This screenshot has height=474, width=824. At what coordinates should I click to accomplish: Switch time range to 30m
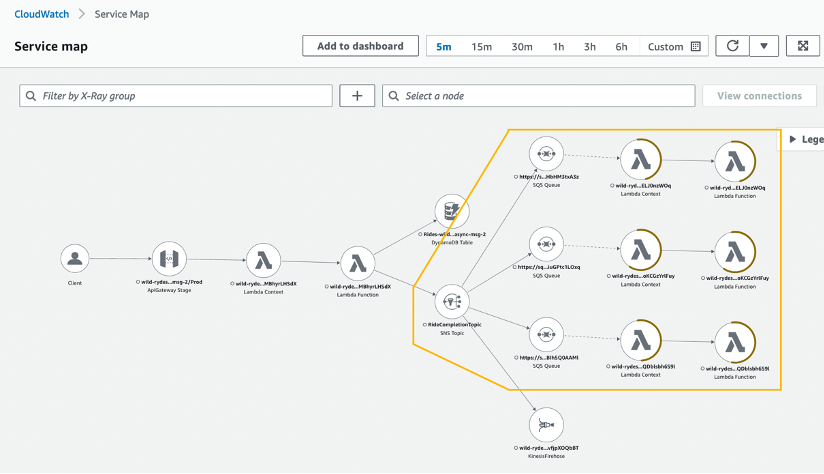coord(522,46)
